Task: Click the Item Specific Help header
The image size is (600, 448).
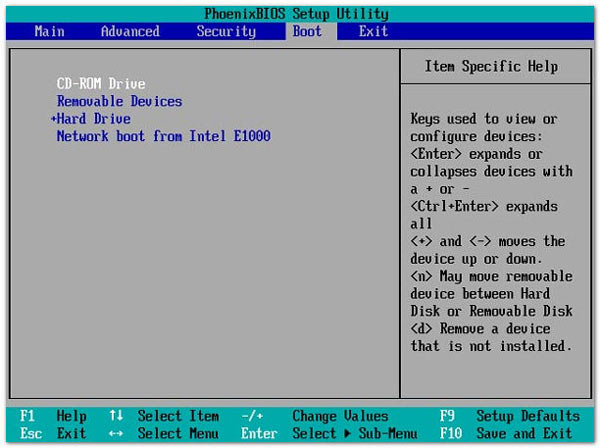Action: click(x=491, y=66)
